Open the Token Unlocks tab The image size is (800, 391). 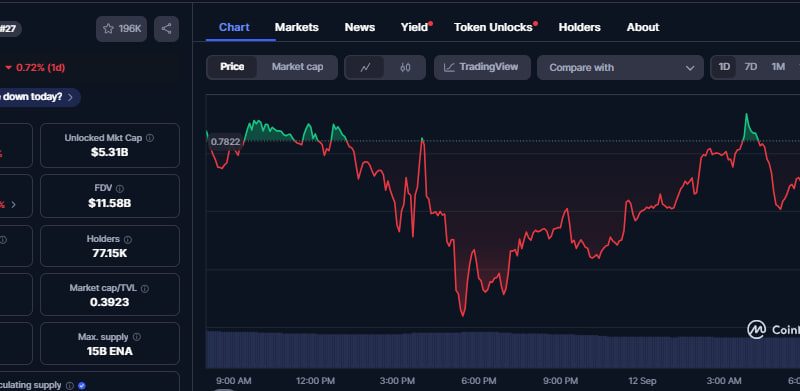[x=493, y=28]
